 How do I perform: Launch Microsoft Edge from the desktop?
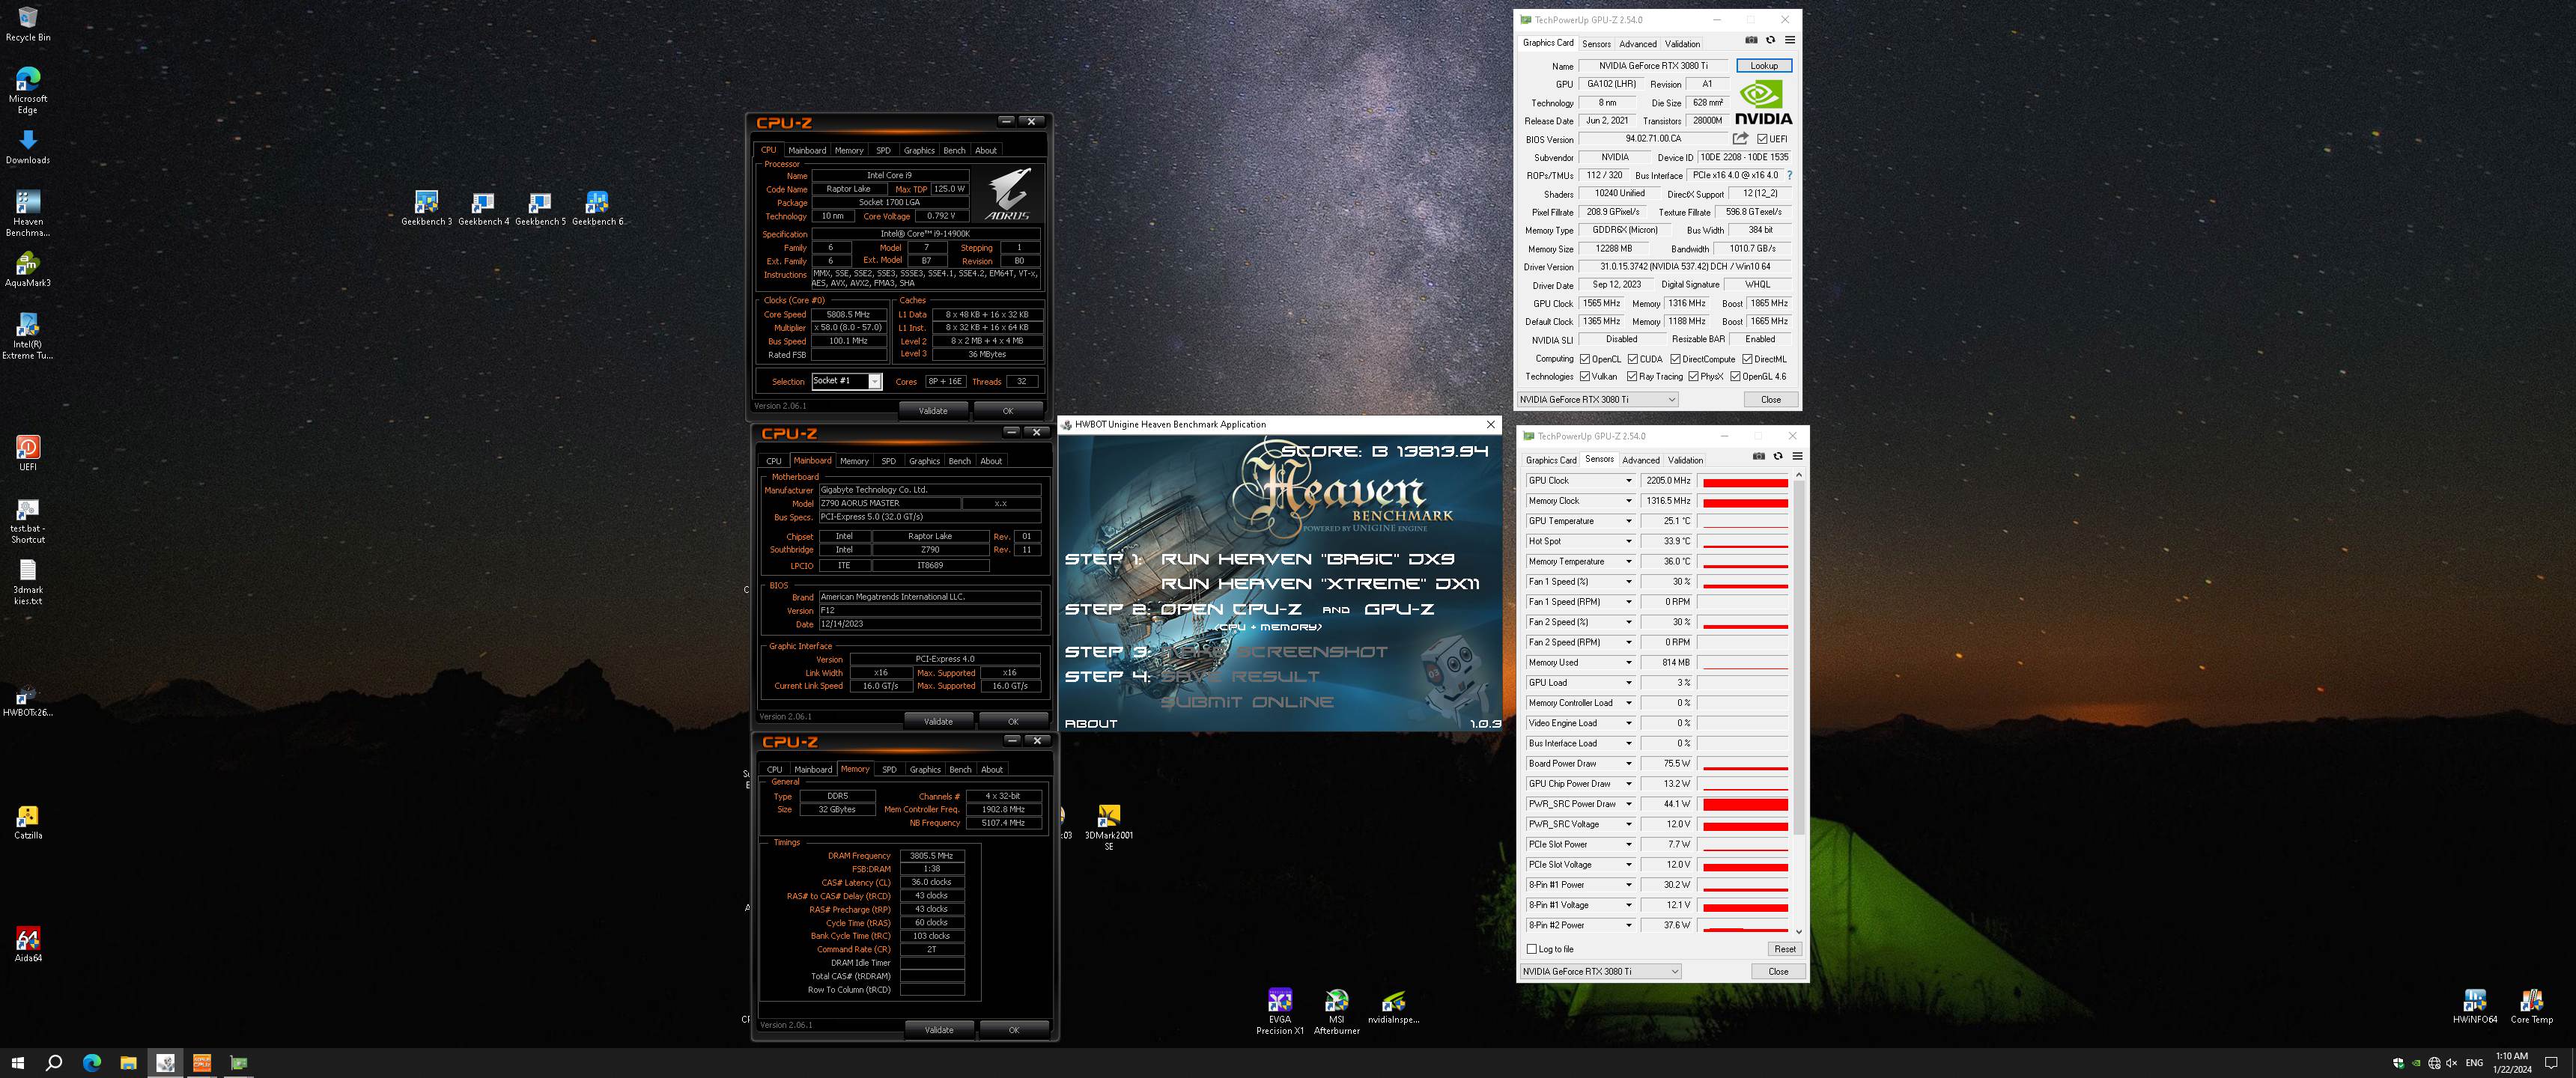28,90
